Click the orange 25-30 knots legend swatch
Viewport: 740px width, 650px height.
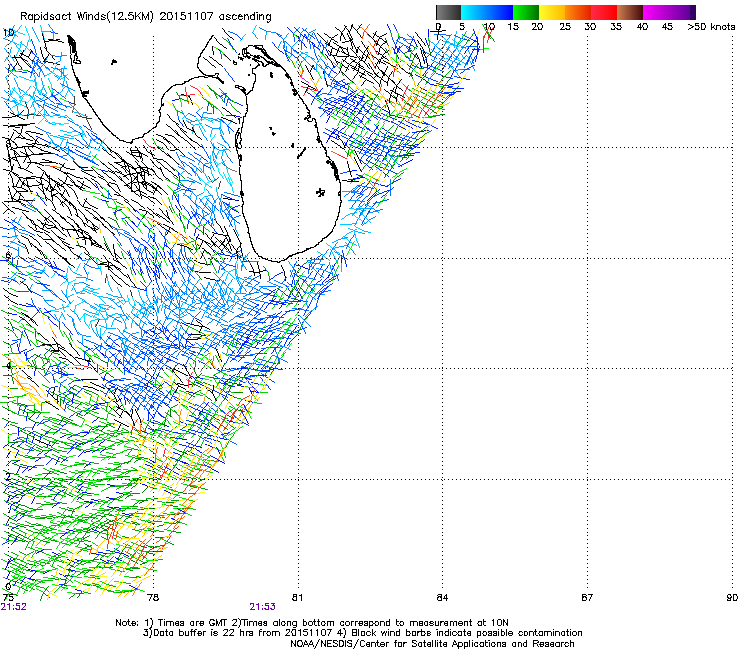578,12
